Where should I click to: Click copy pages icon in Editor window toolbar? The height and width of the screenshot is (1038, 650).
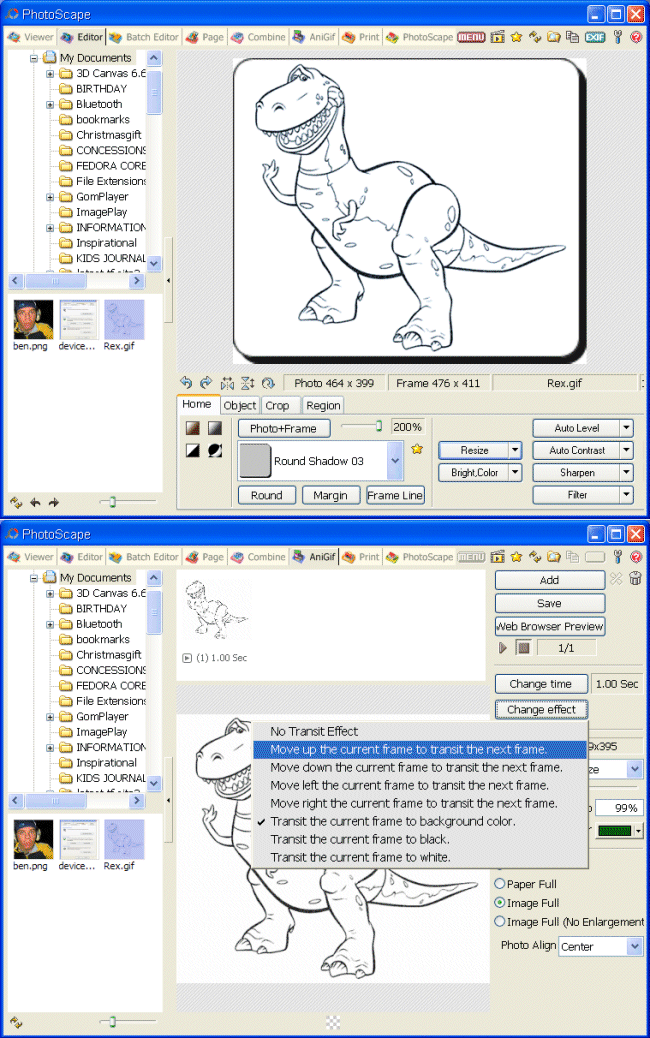pos(573,37)
